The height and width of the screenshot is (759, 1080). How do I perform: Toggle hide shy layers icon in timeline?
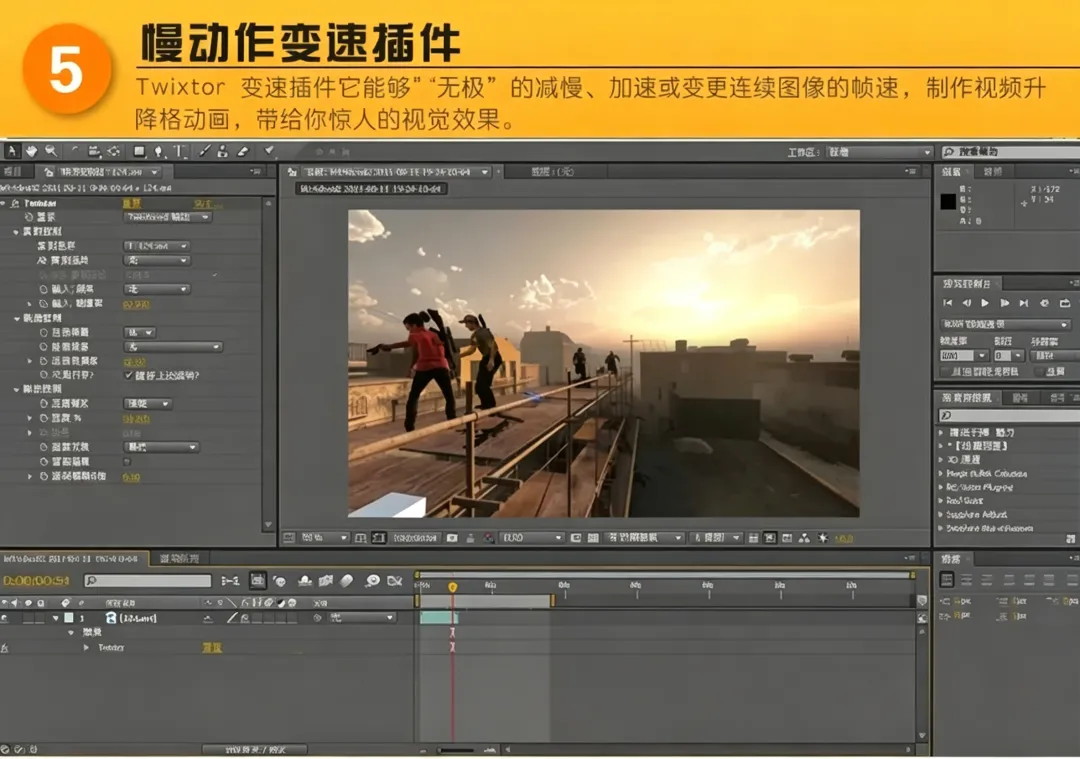[304, 581]
